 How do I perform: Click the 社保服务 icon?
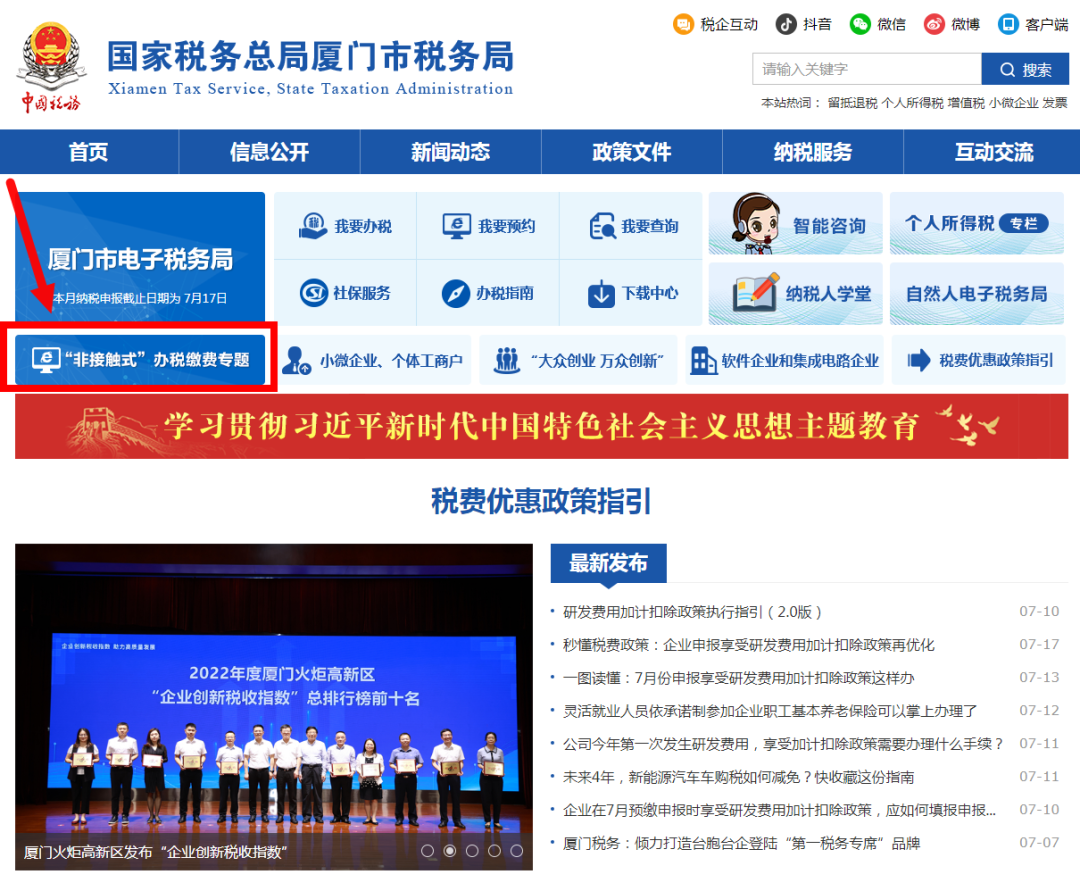(x=313, y=293)
